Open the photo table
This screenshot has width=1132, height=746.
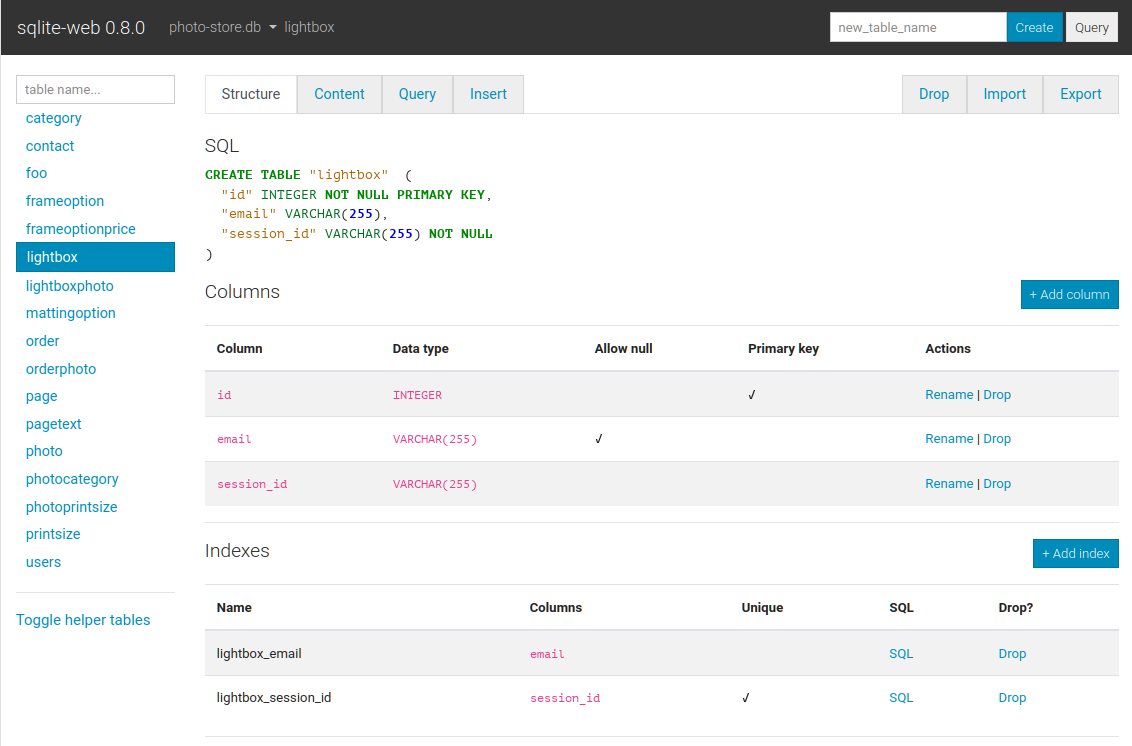(x=44, y=451)
